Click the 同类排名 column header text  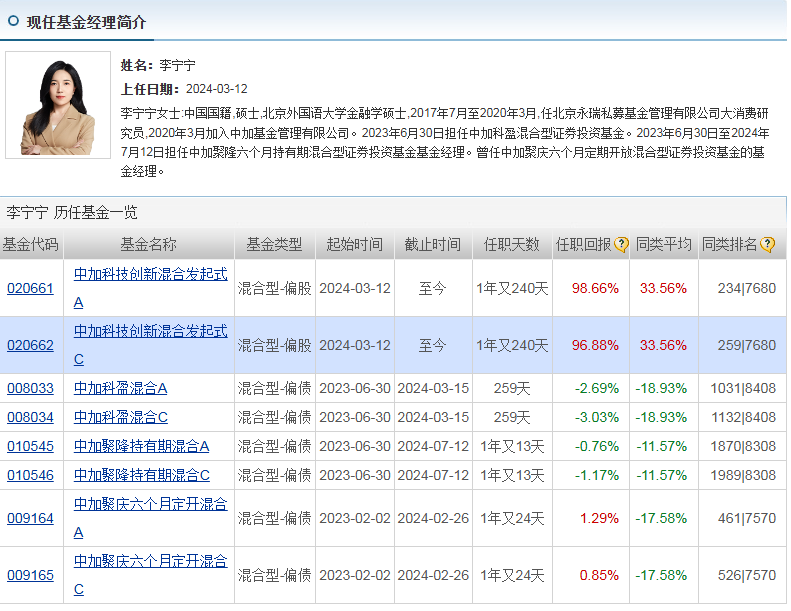pyautogui.click(x=730, y=245)
